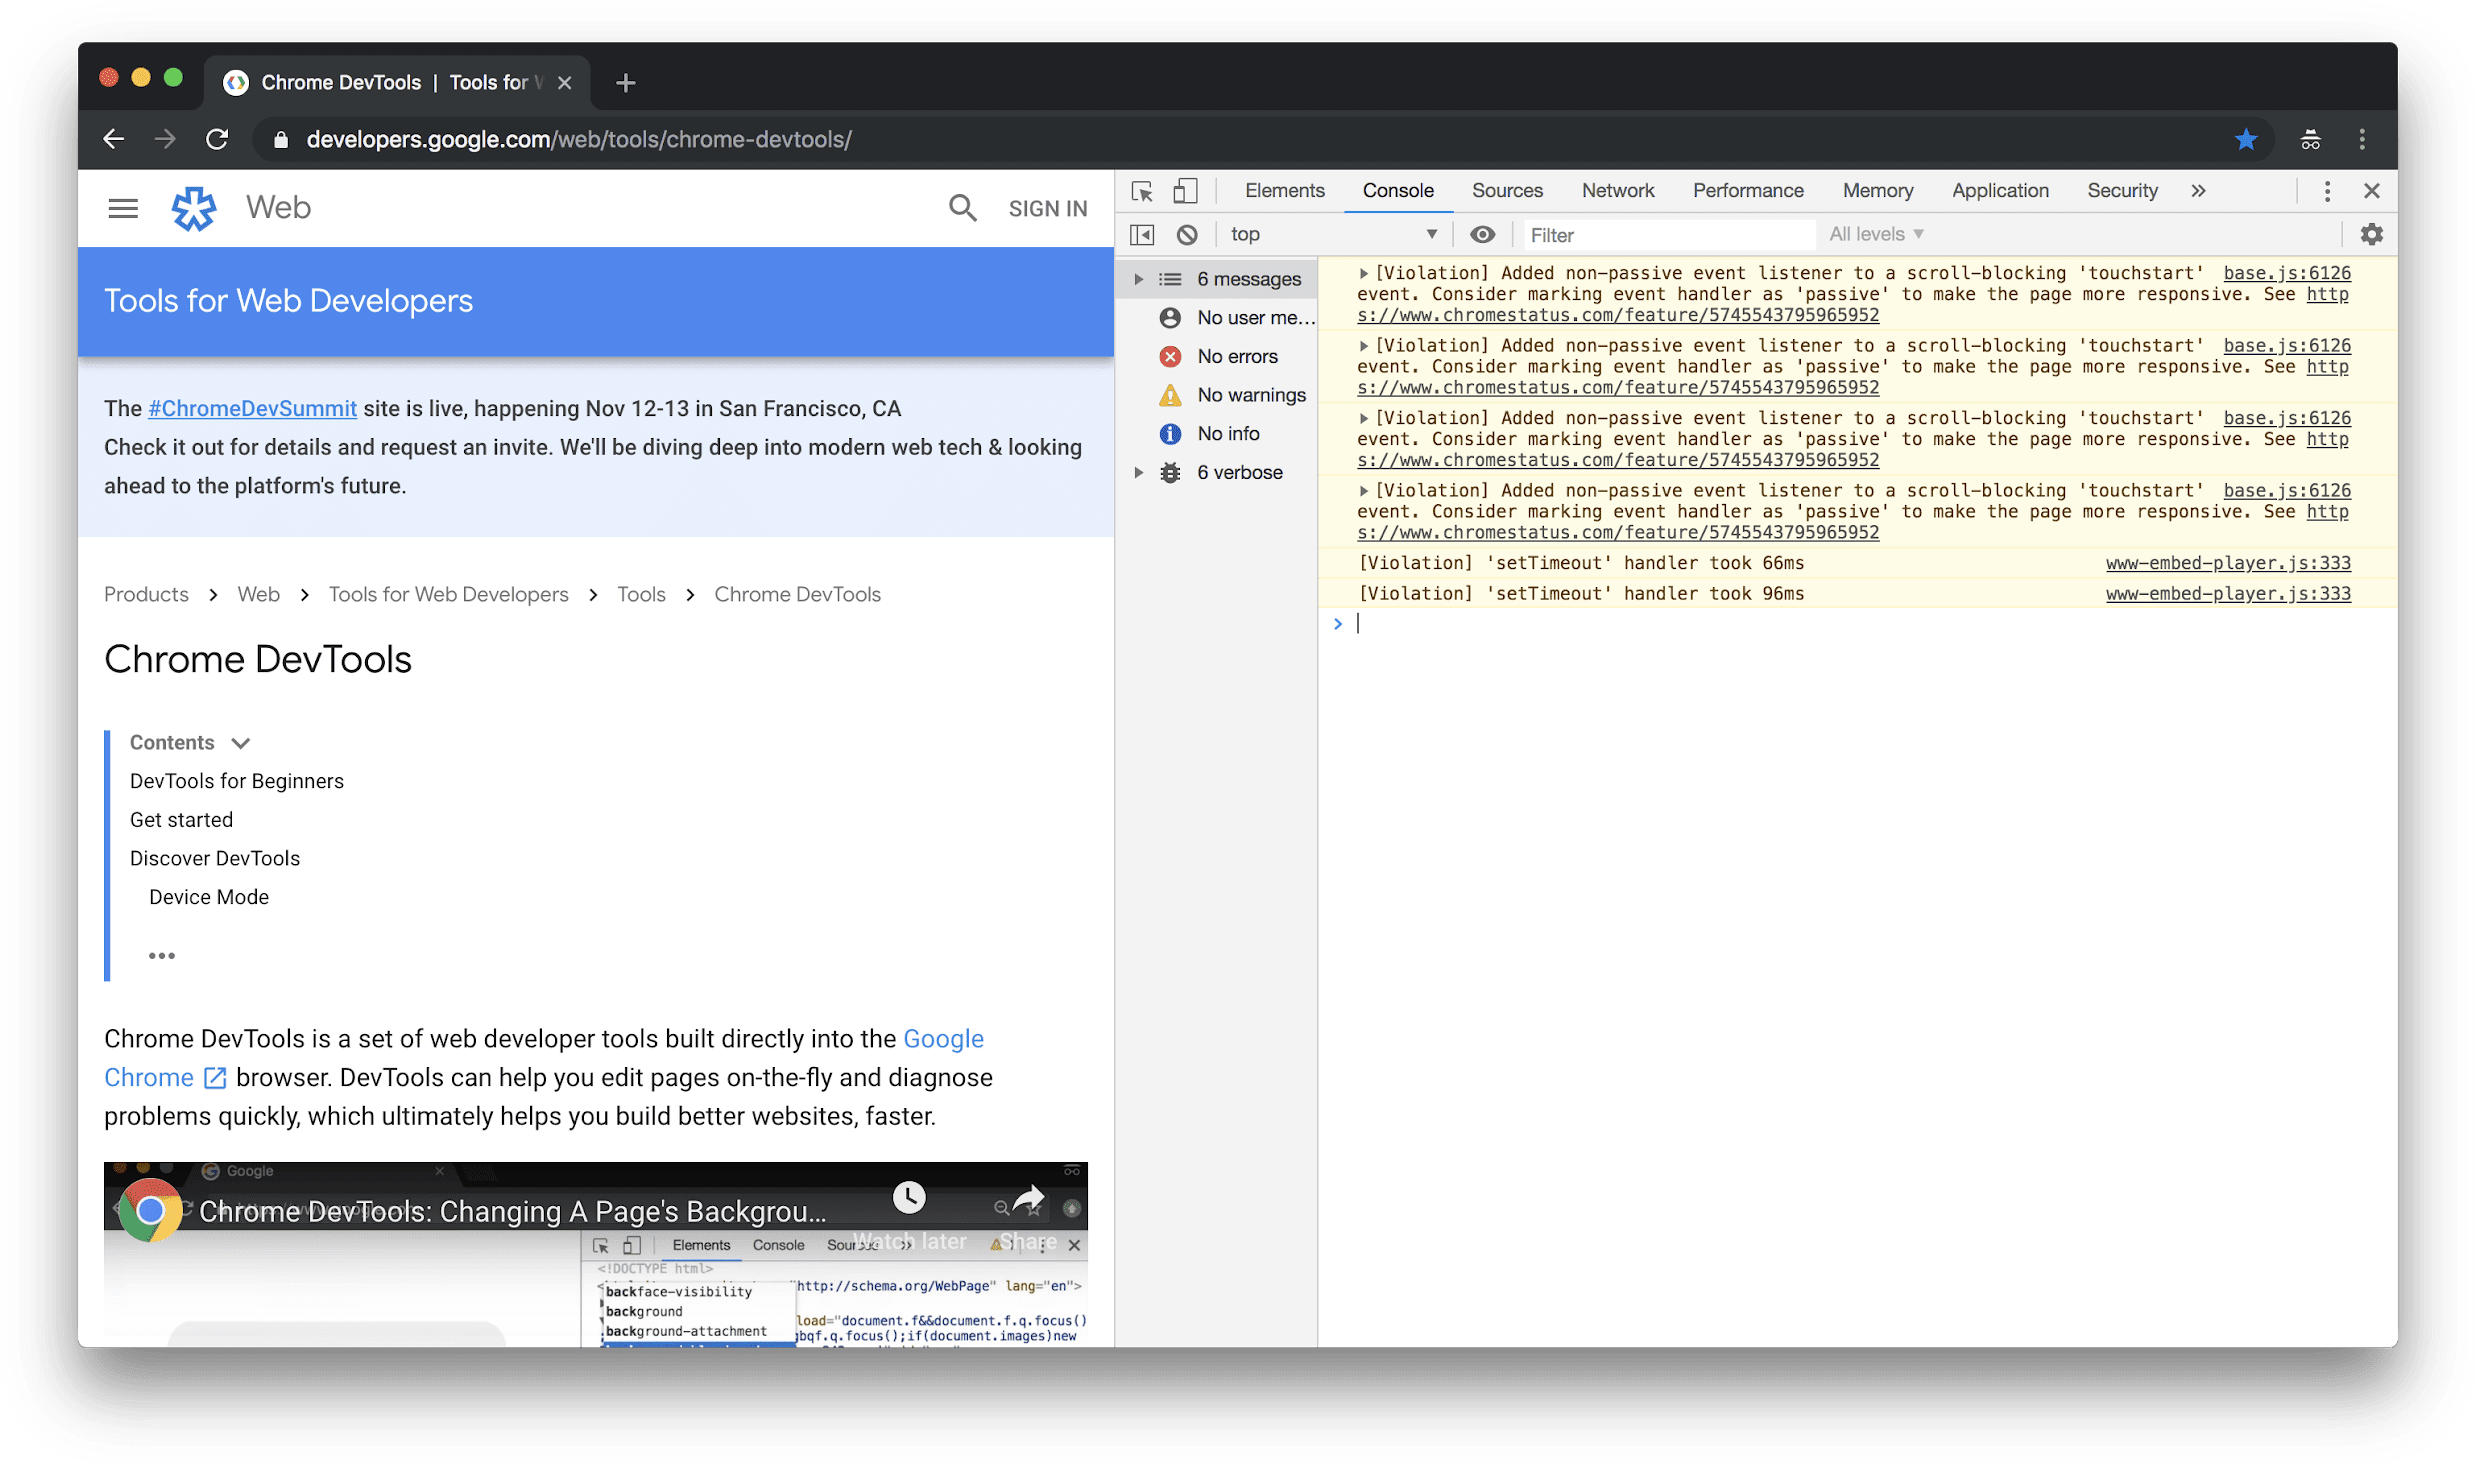Viewport: 2475px width, 1466px height.
Task: Clear the console with the block icon
Action: tap(1186, 234)
